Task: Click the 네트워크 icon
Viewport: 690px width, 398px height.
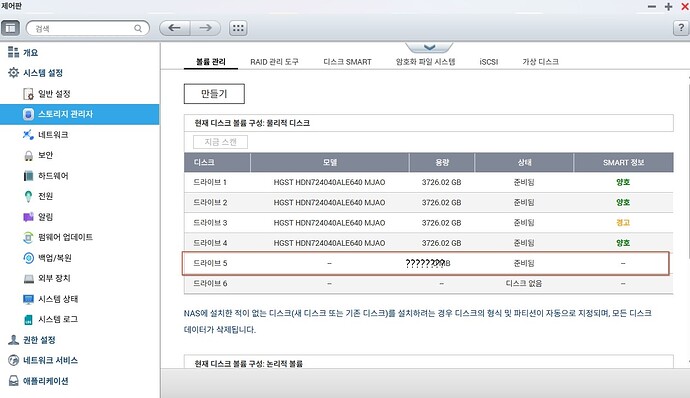Action: (x=28, y=135)
